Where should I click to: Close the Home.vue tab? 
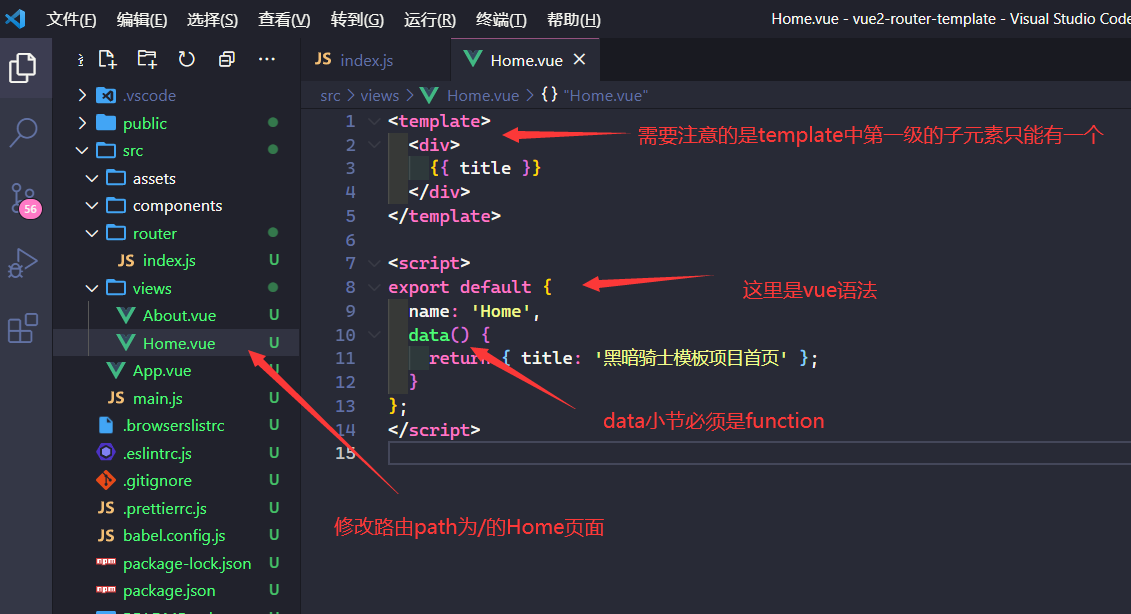(x=579, y=60)
